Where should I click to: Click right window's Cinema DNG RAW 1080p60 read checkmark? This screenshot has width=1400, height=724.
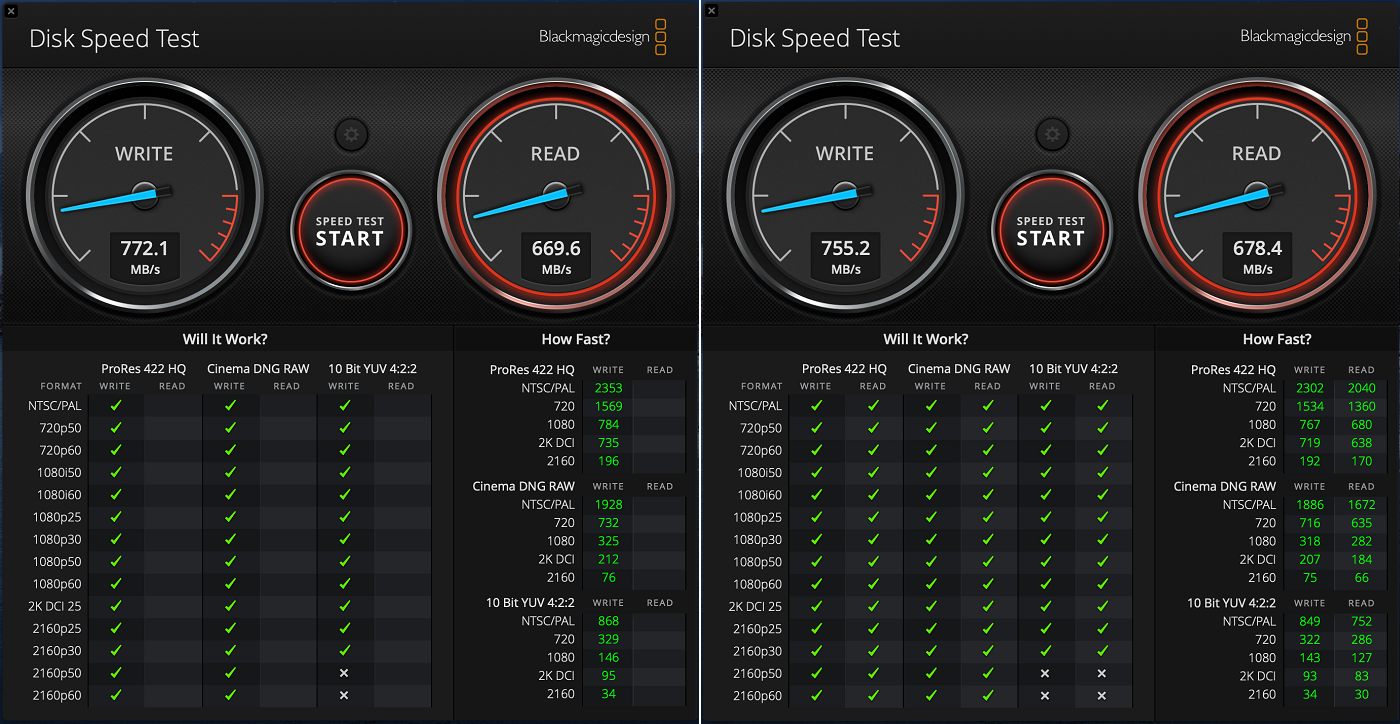tap(988, 584)
